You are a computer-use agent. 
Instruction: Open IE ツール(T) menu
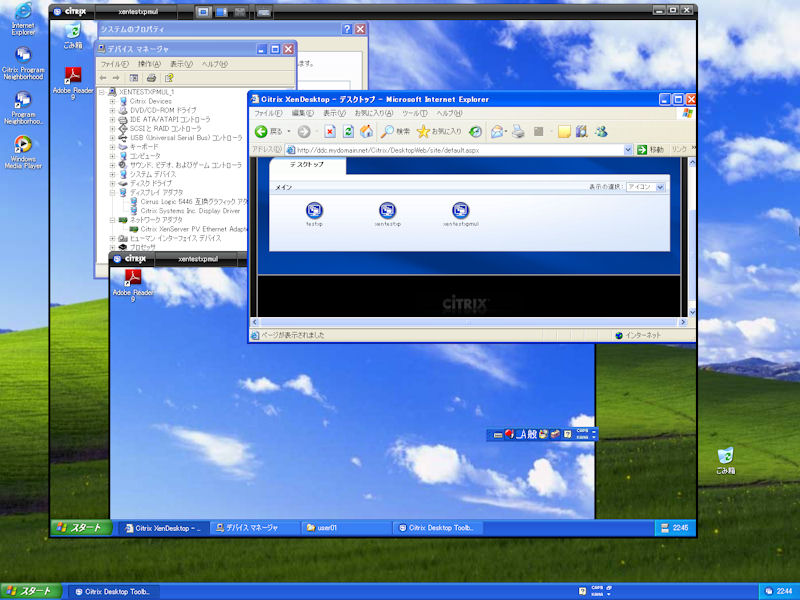coord(414,113)
